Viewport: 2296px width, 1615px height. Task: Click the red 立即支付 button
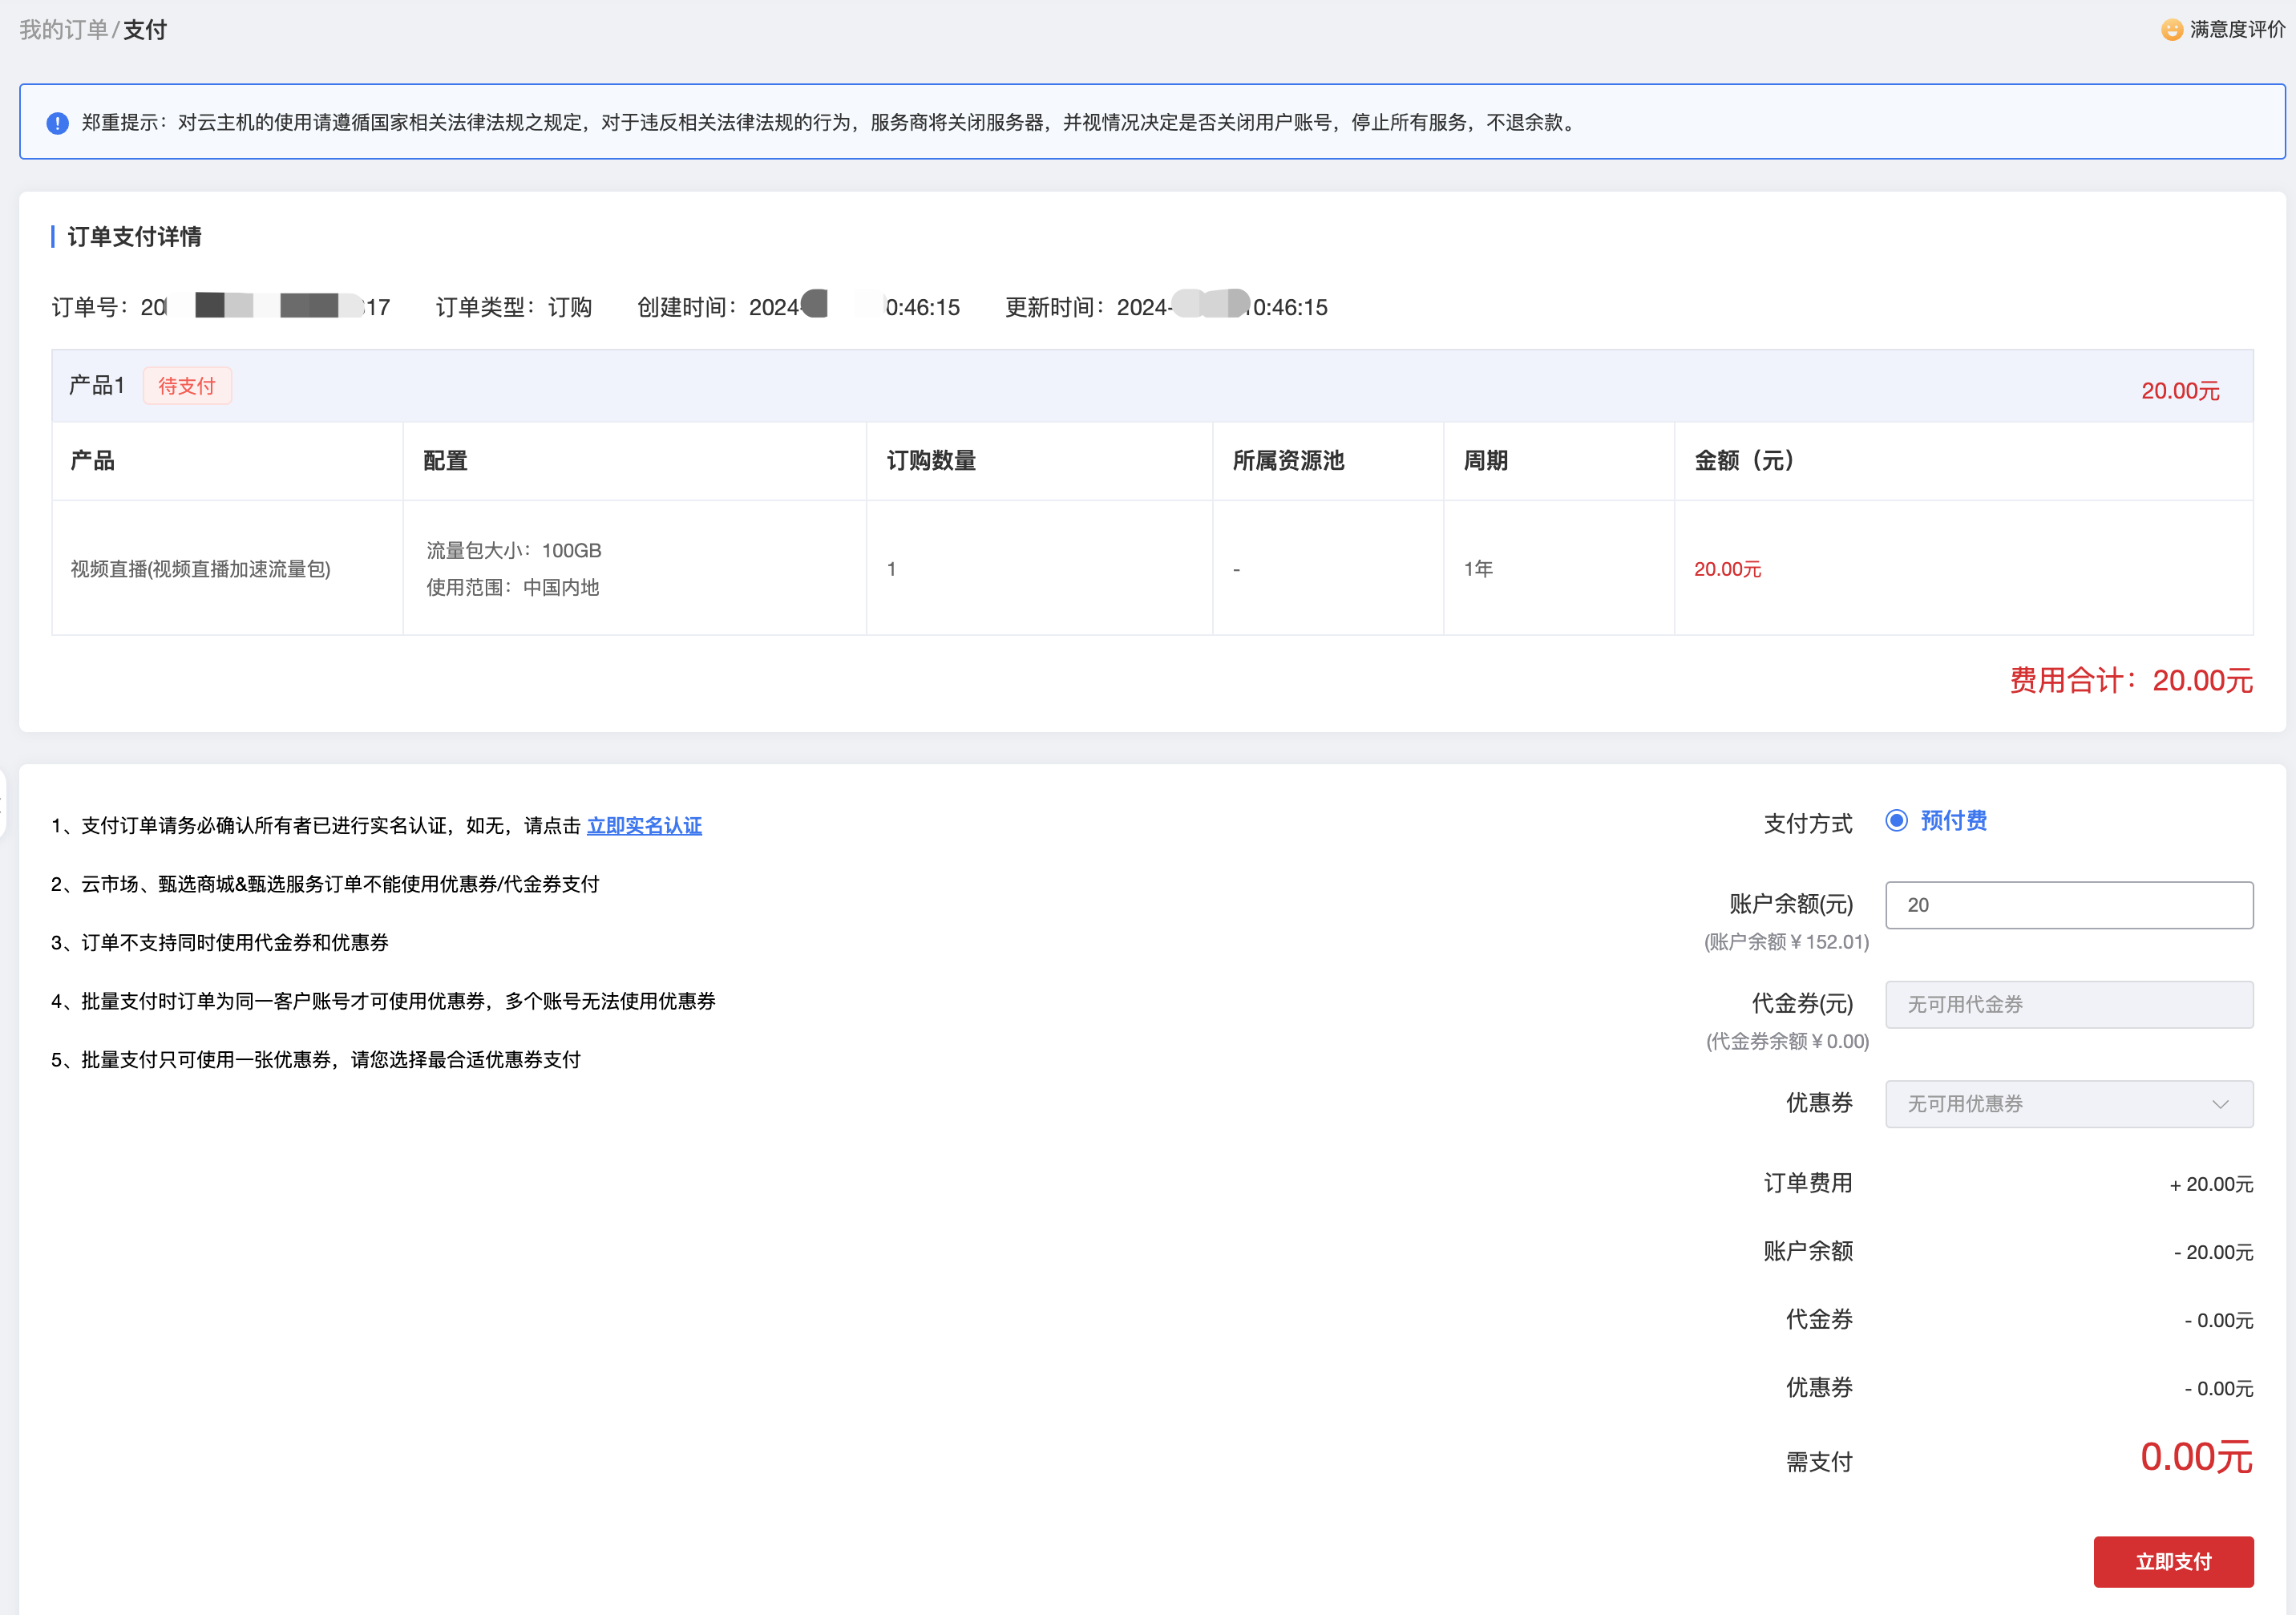[x=2173, y=1562]
